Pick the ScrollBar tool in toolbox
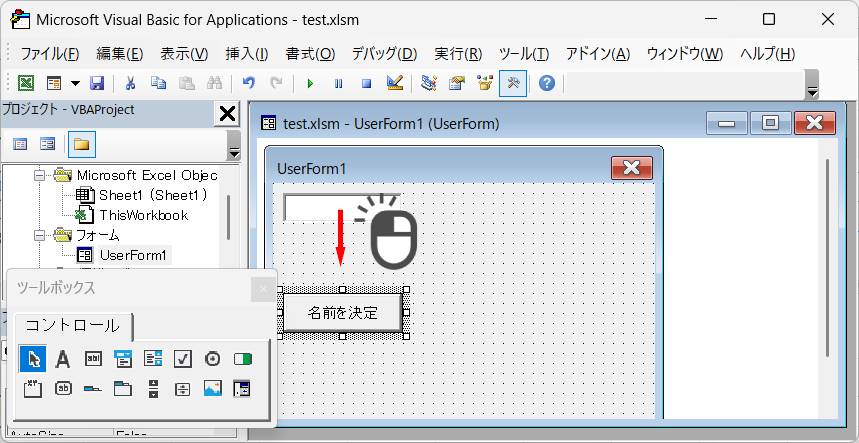Image resolution: width=859 pixels, height=443 pixels. pos(153,388)
